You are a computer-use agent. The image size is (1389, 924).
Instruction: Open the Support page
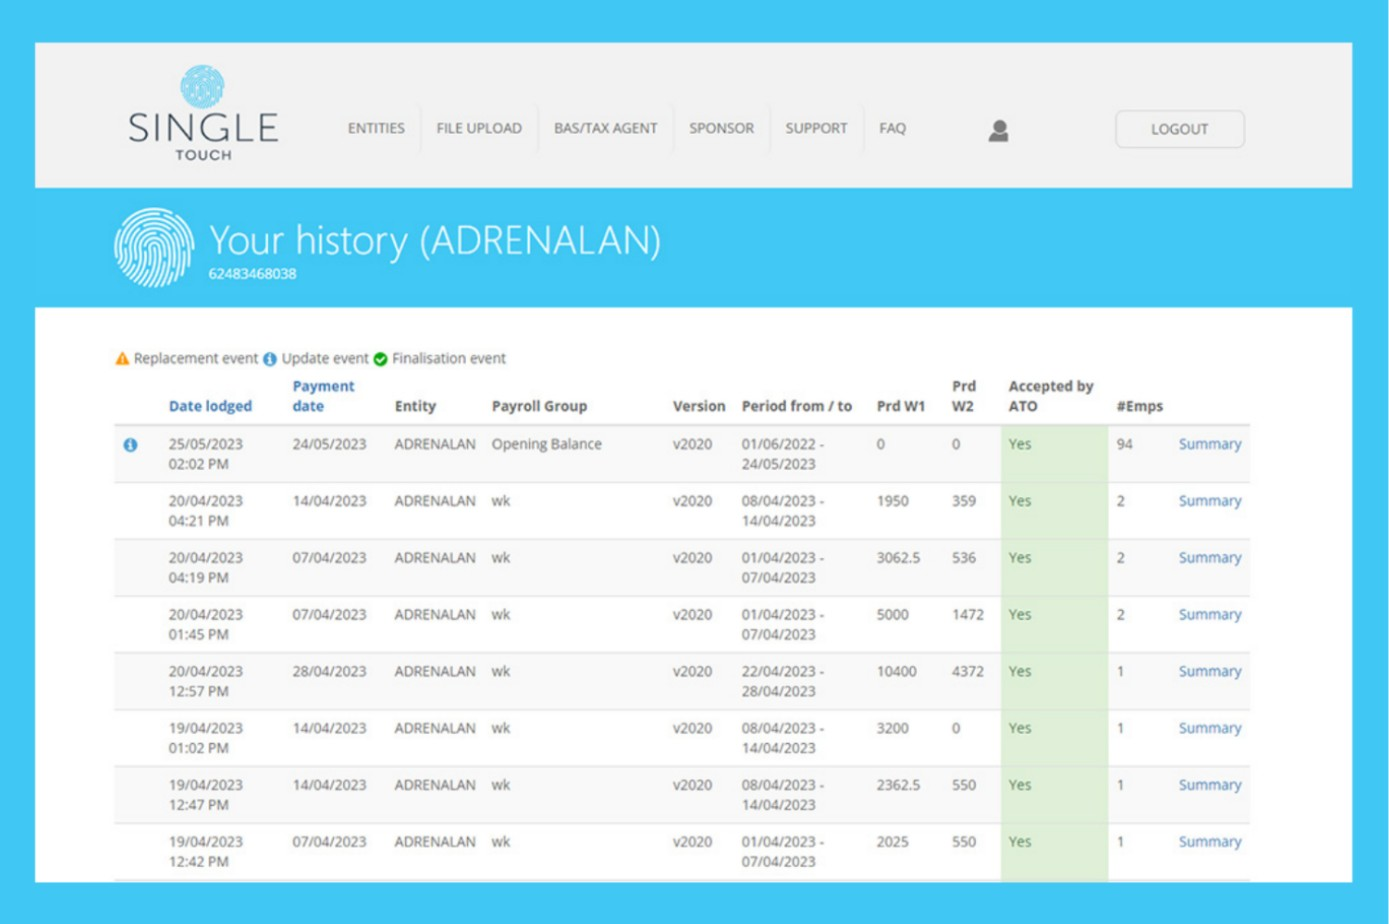816,128
